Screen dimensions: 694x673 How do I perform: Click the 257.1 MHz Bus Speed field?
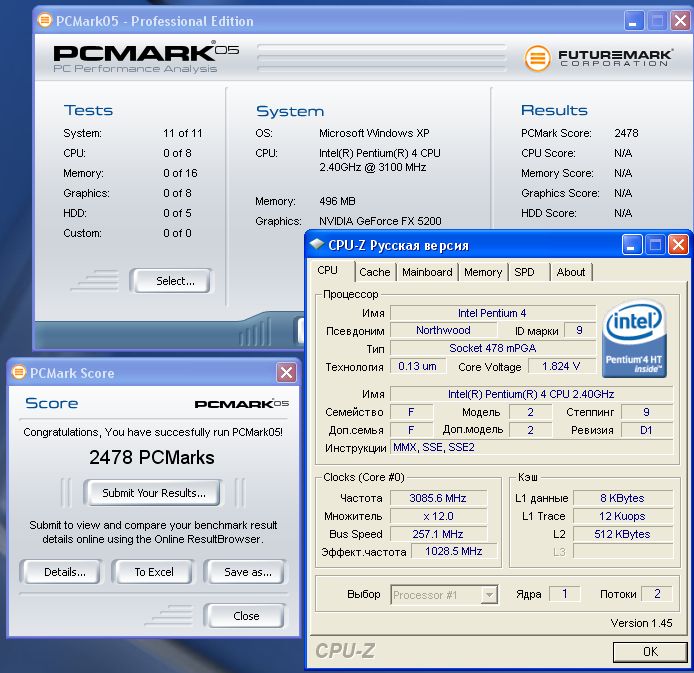(x=438, y=534)
